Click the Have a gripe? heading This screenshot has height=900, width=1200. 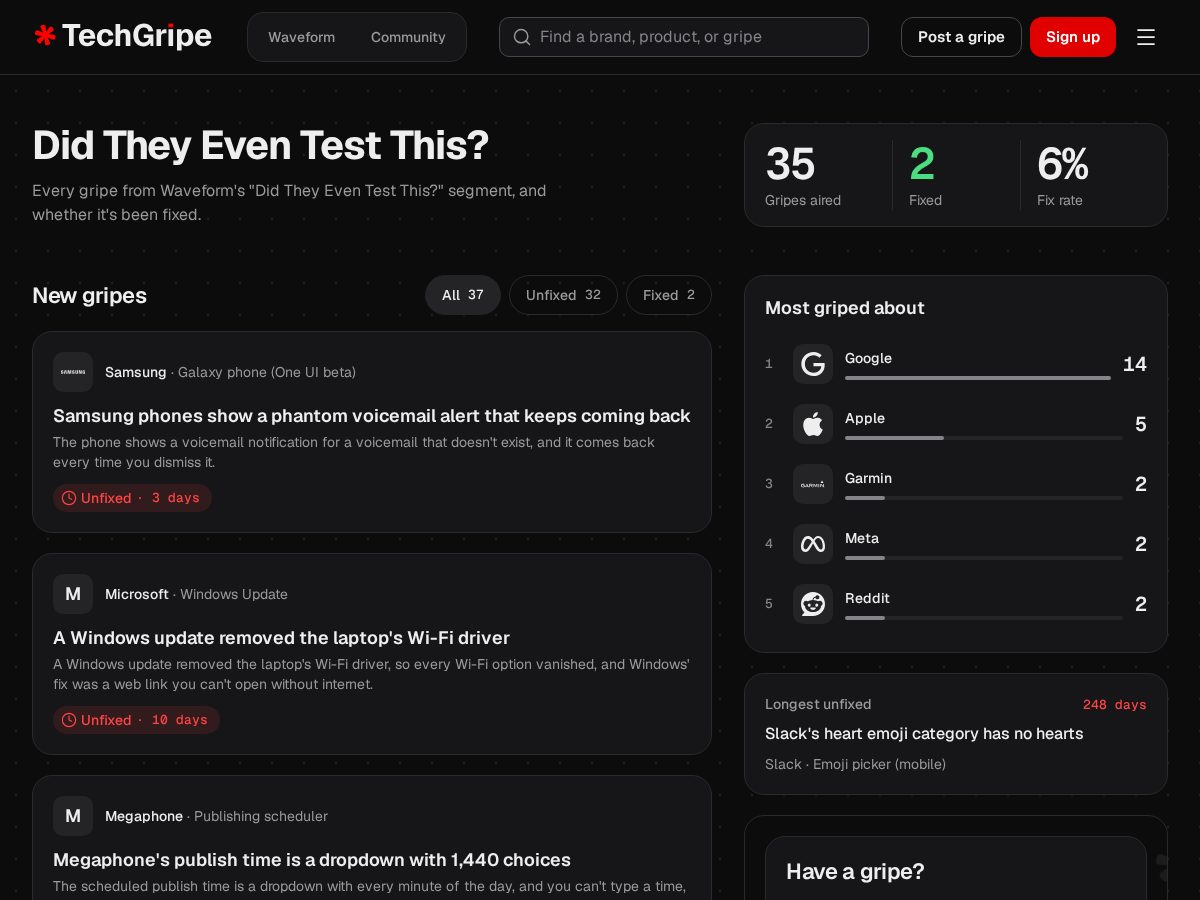(x=855, y=872)
